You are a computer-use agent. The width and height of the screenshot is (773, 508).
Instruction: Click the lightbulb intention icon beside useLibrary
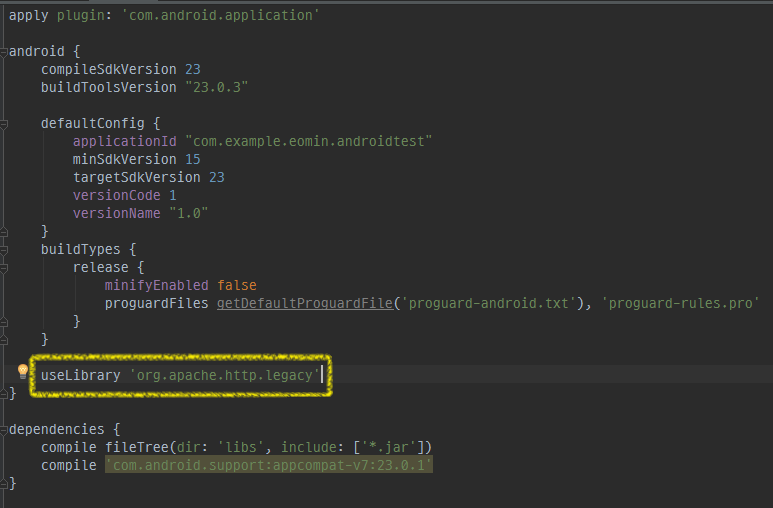[23, 371]
